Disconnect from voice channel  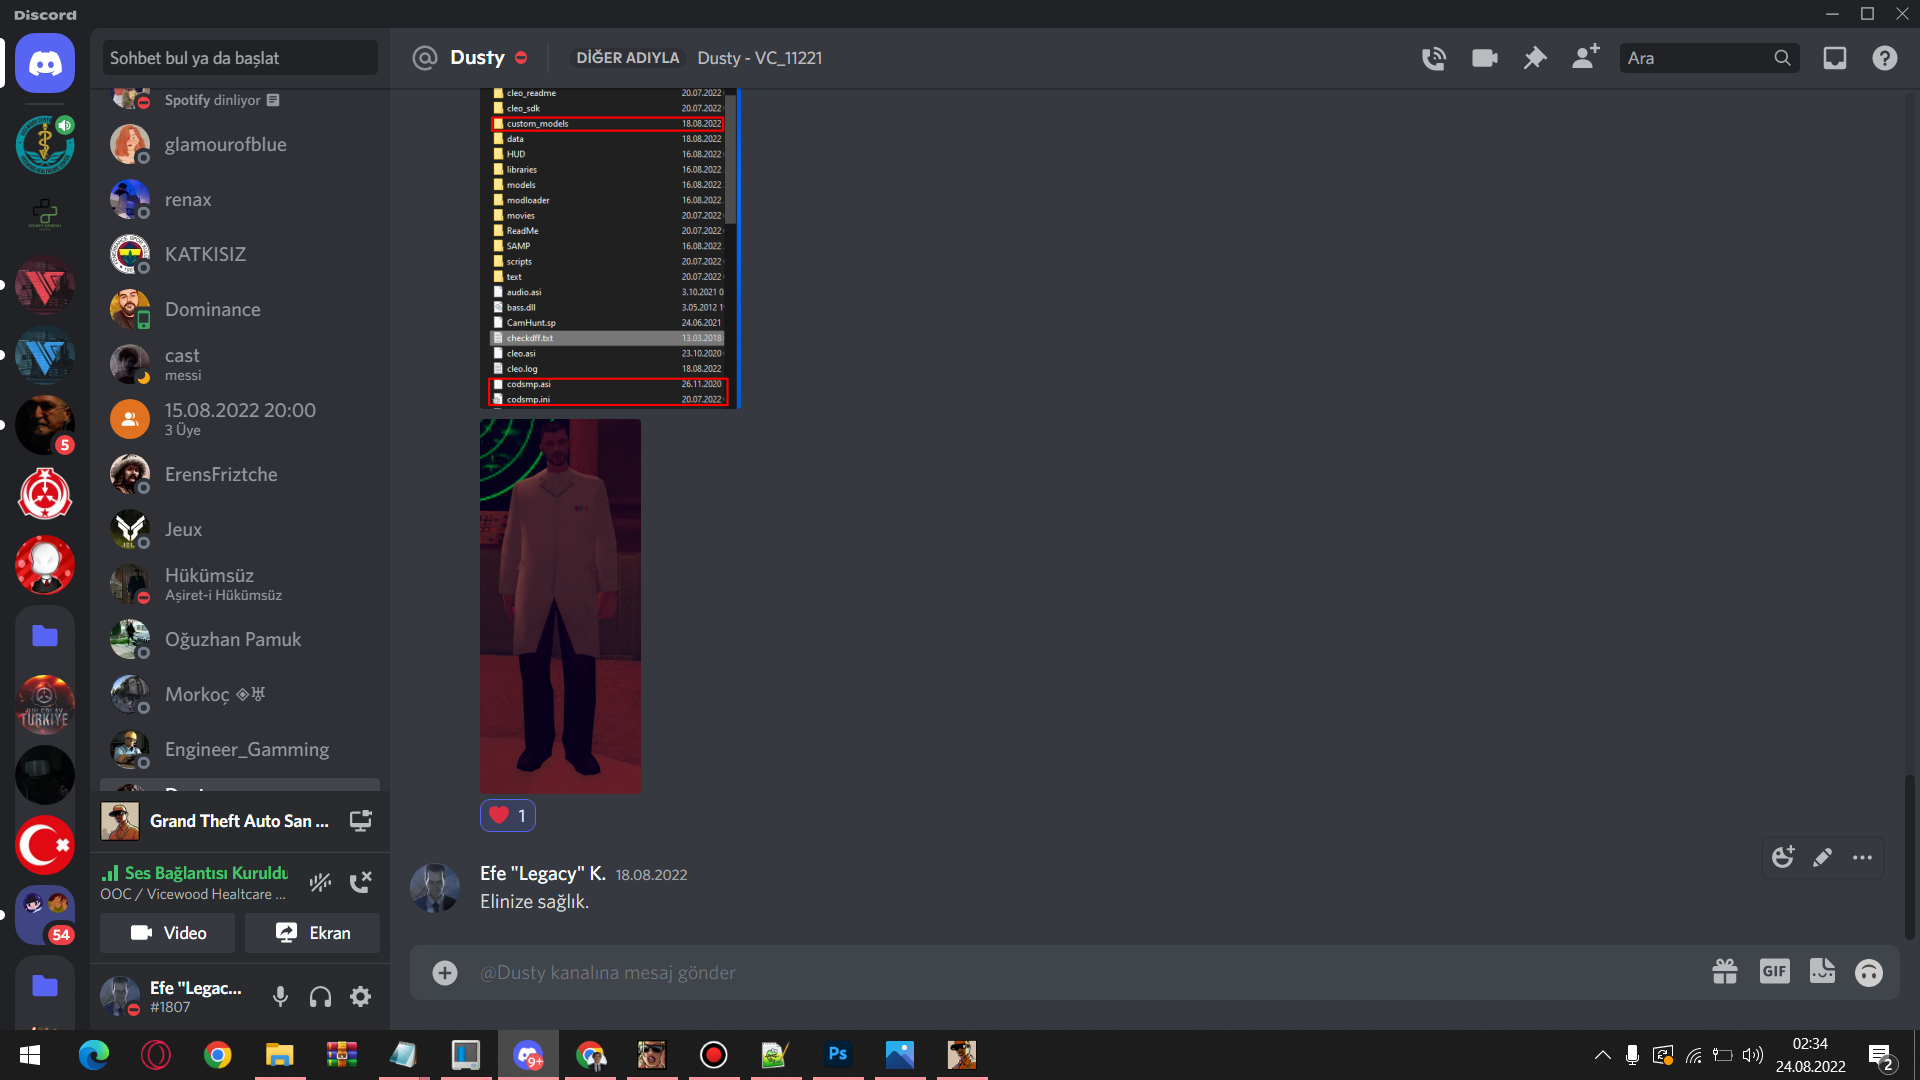pyautogui.click(x=360, y=882)
